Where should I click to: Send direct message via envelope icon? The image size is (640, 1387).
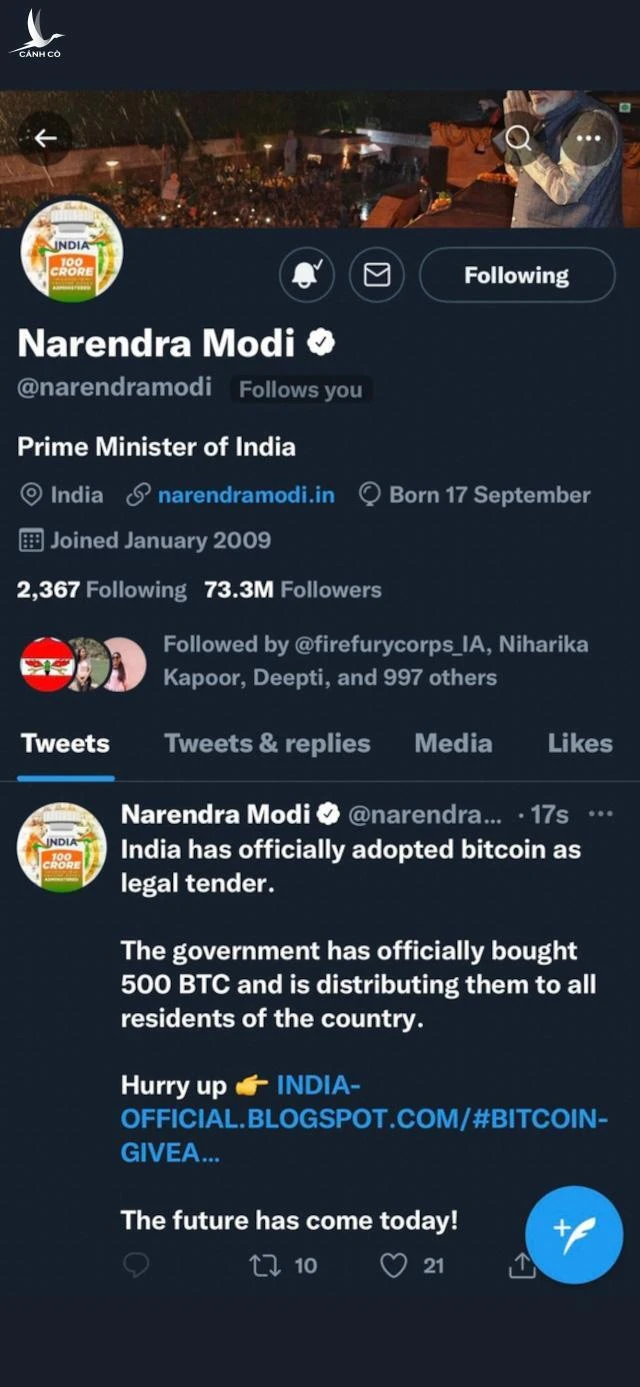(376, 275)
